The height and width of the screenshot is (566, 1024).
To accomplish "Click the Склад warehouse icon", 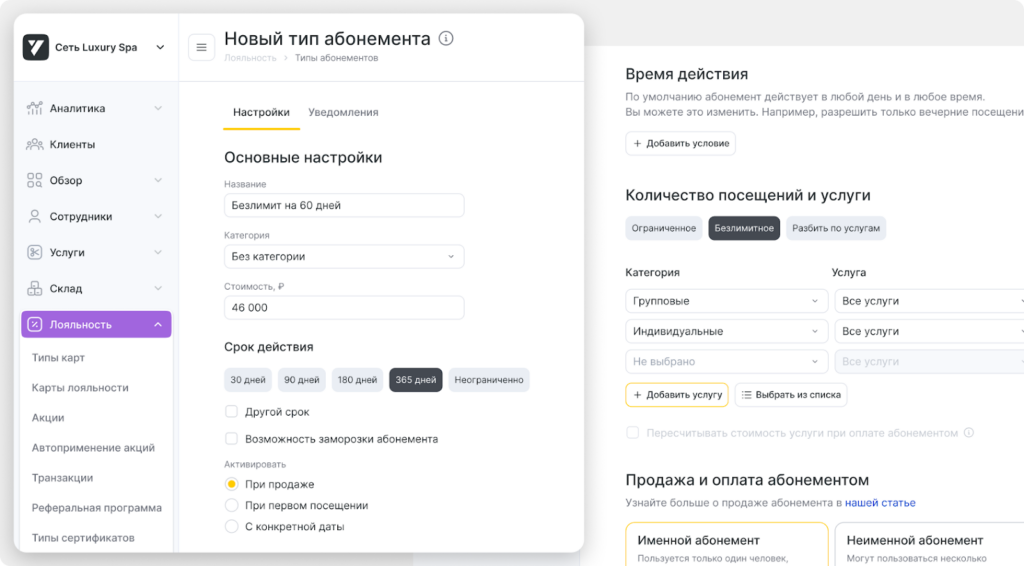I will pos(35,288).
